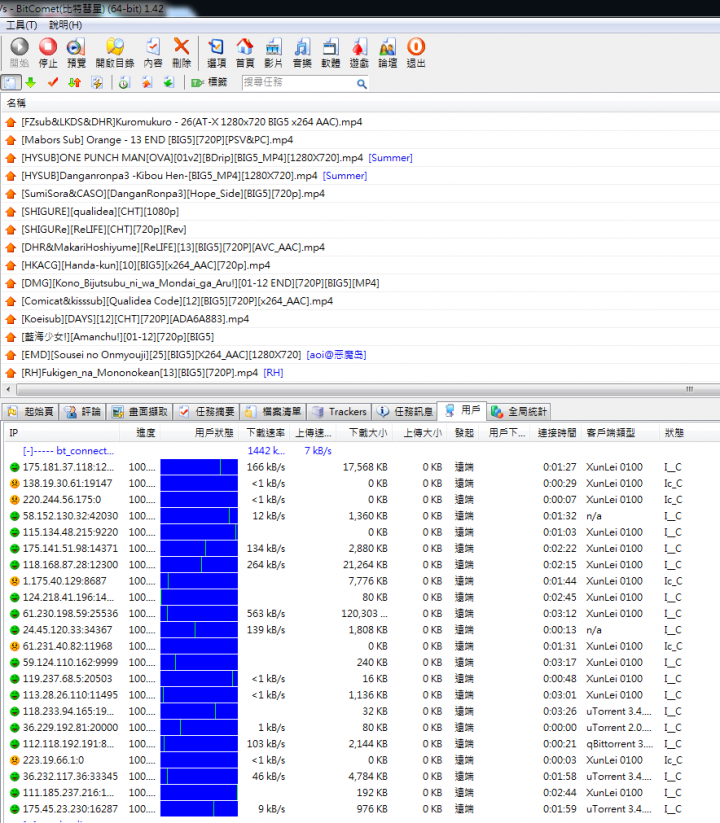Click the 標籤 (Tags) button
The image size is (720, 823).
pos(209,82)
